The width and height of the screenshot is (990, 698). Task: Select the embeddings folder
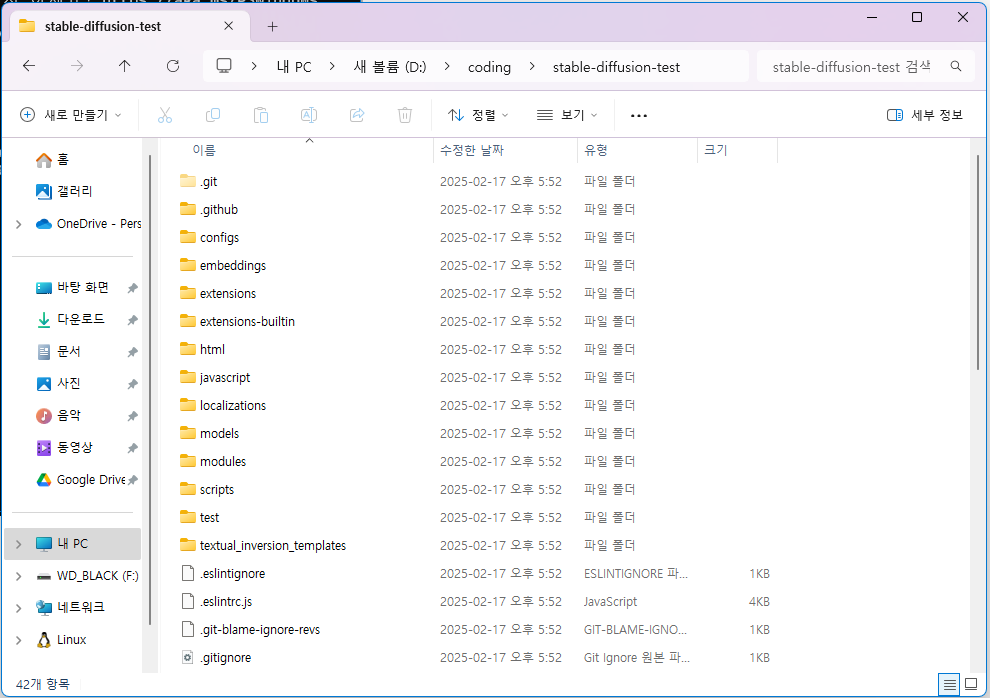click(223, 266)
